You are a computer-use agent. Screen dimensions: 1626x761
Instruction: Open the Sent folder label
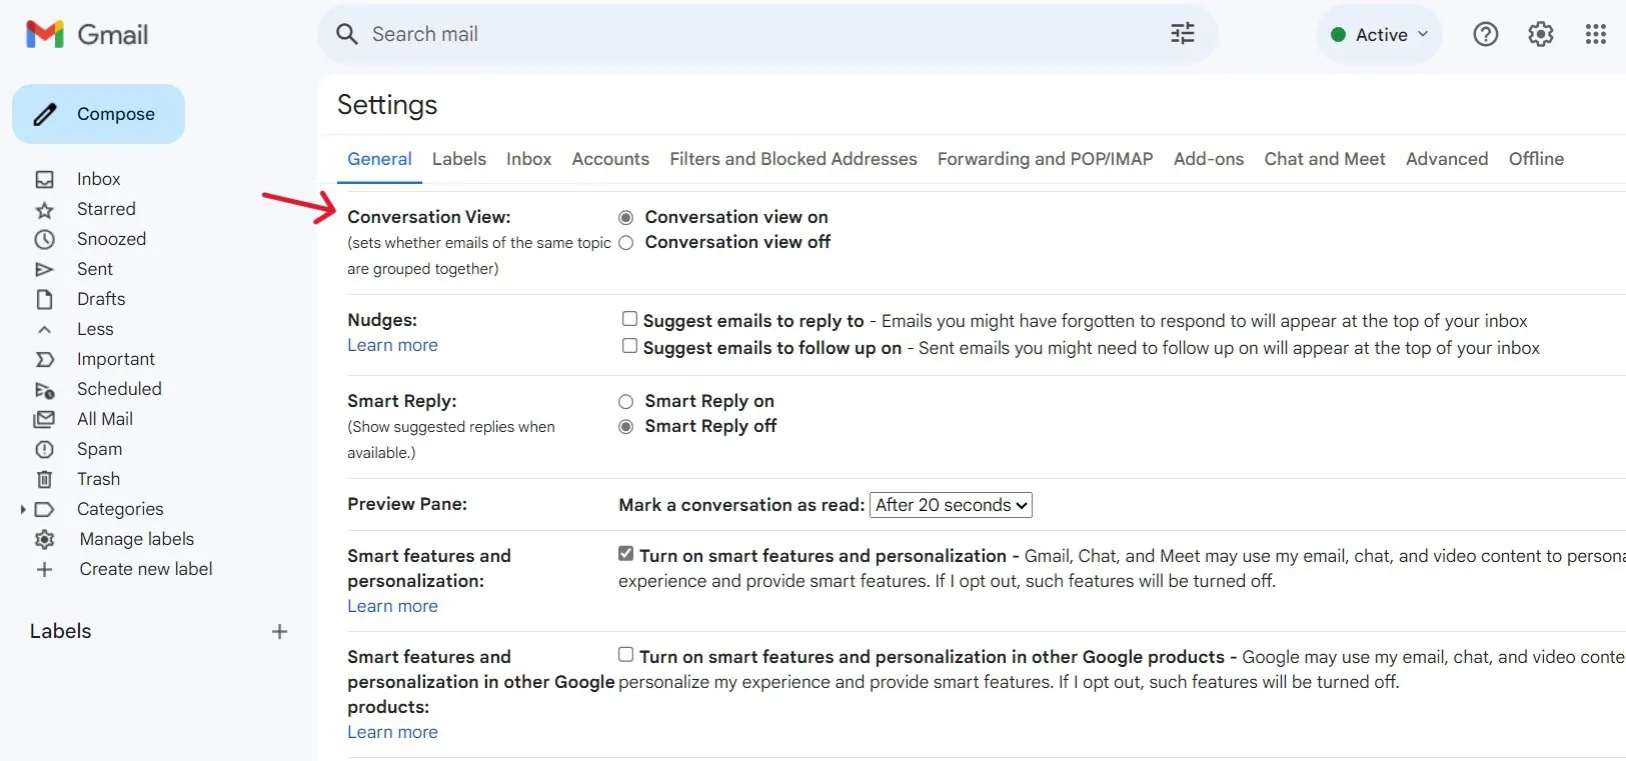coord(95,269)
